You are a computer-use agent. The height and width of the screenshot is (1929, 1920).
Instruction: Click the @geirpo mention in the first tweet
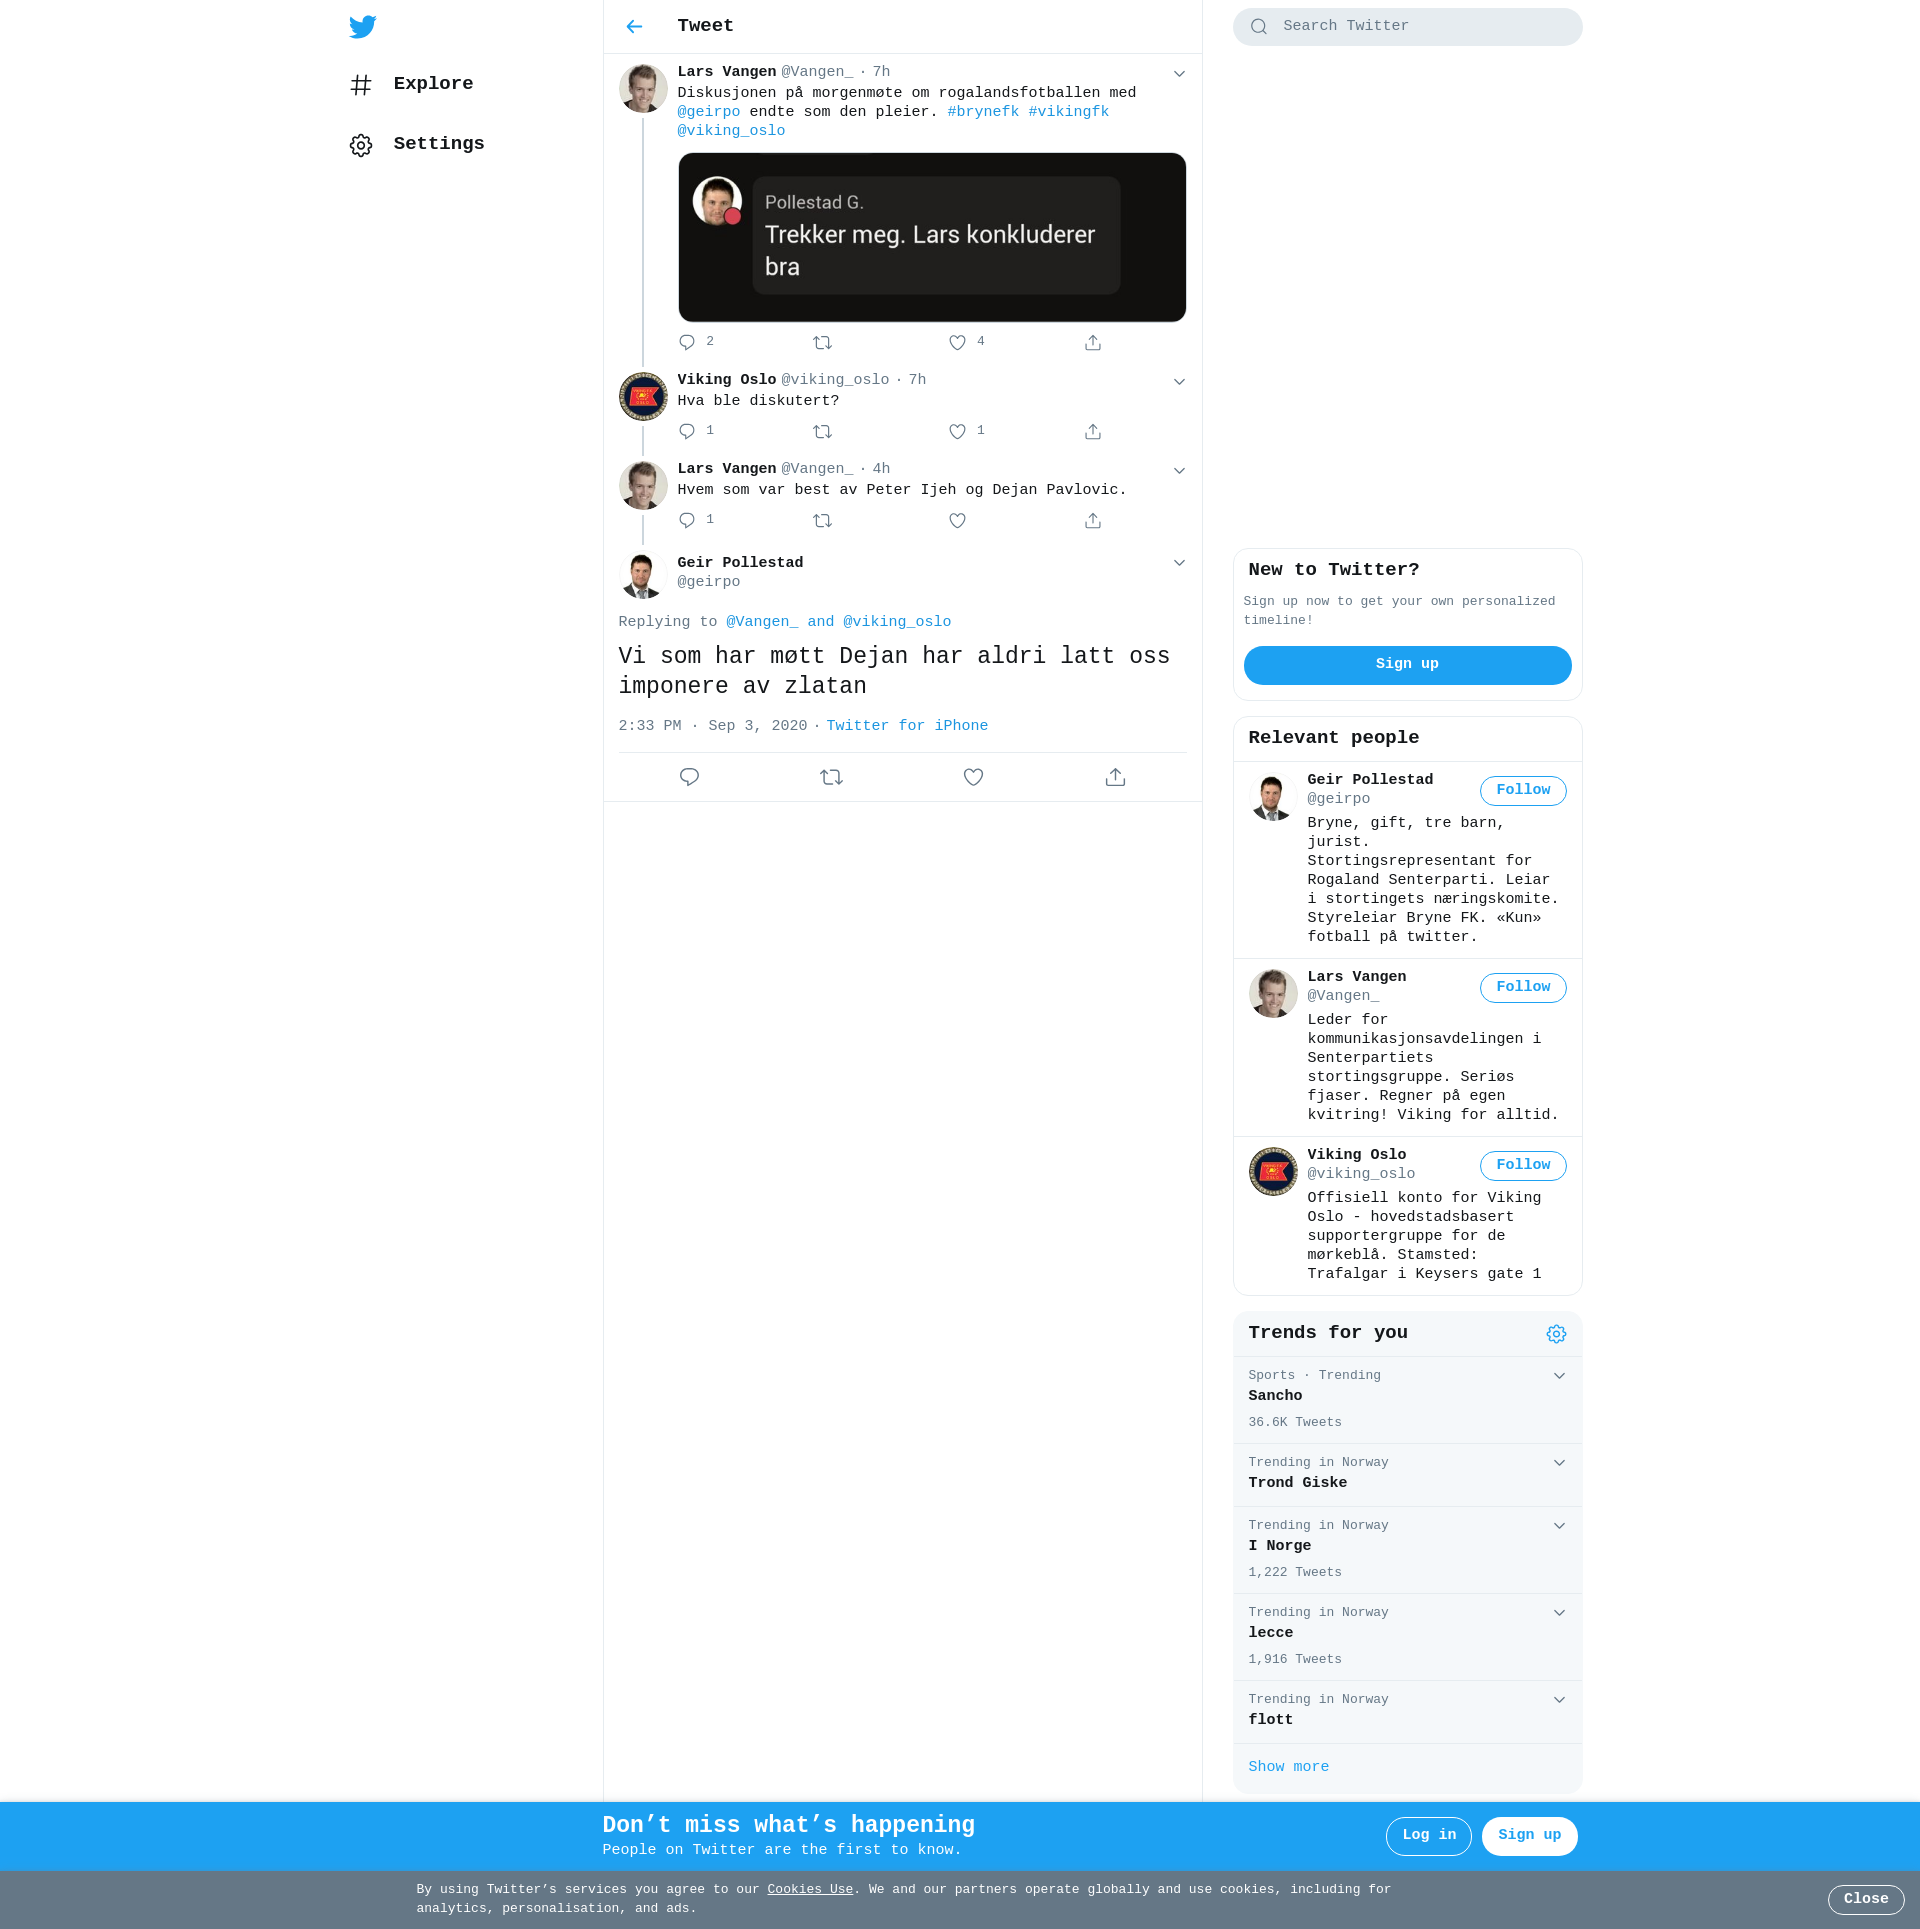[709, 112]
